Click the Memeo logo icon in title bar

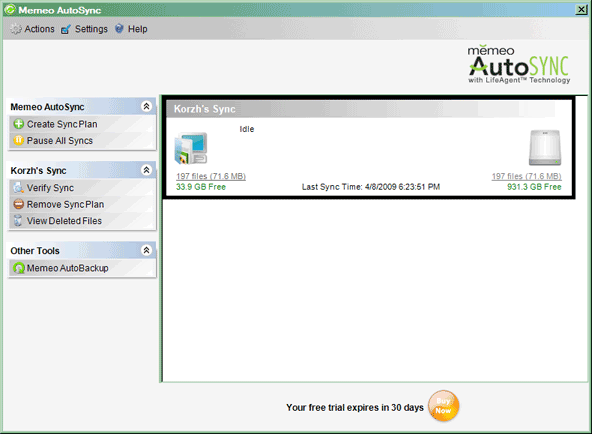[x=10, y=9]
